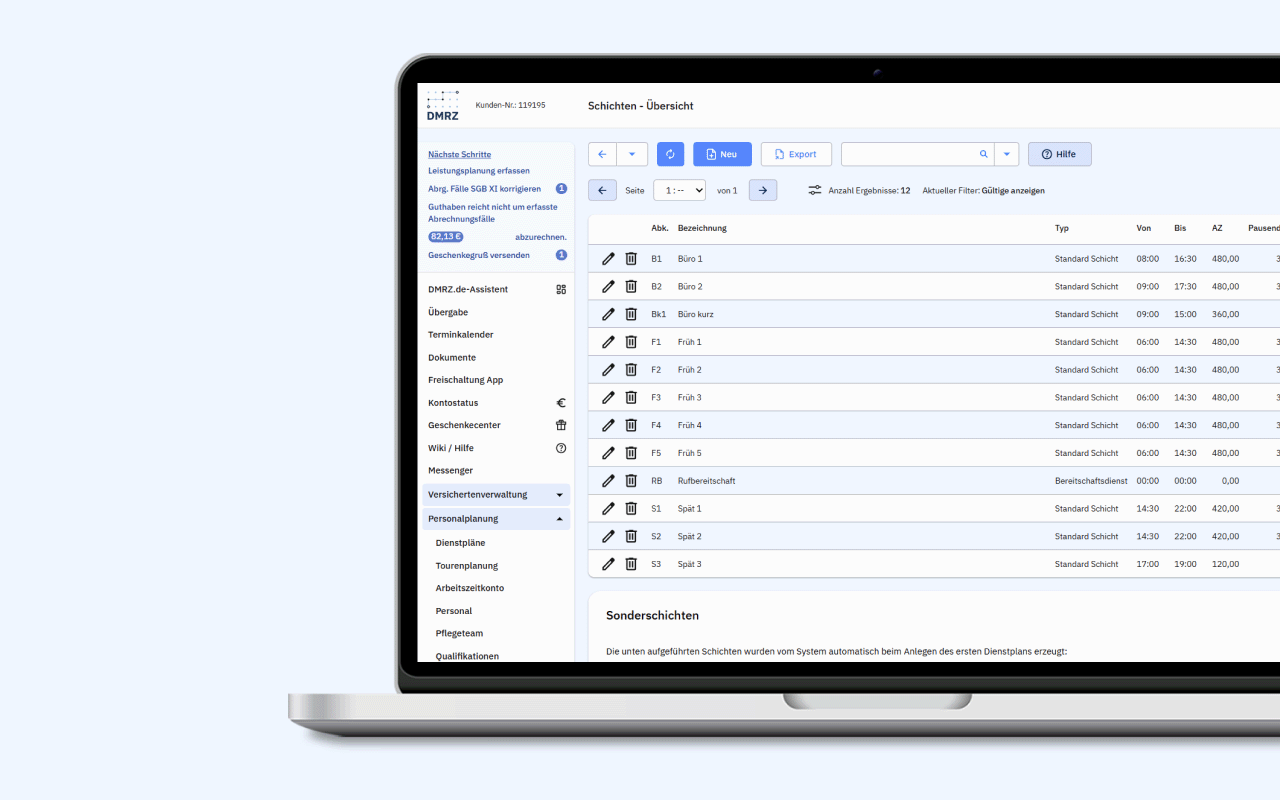Viewport: 1280px width, 800px height.
Task: Select Terminkalender from the sidebar menu
Action: (x=460, y=335)
